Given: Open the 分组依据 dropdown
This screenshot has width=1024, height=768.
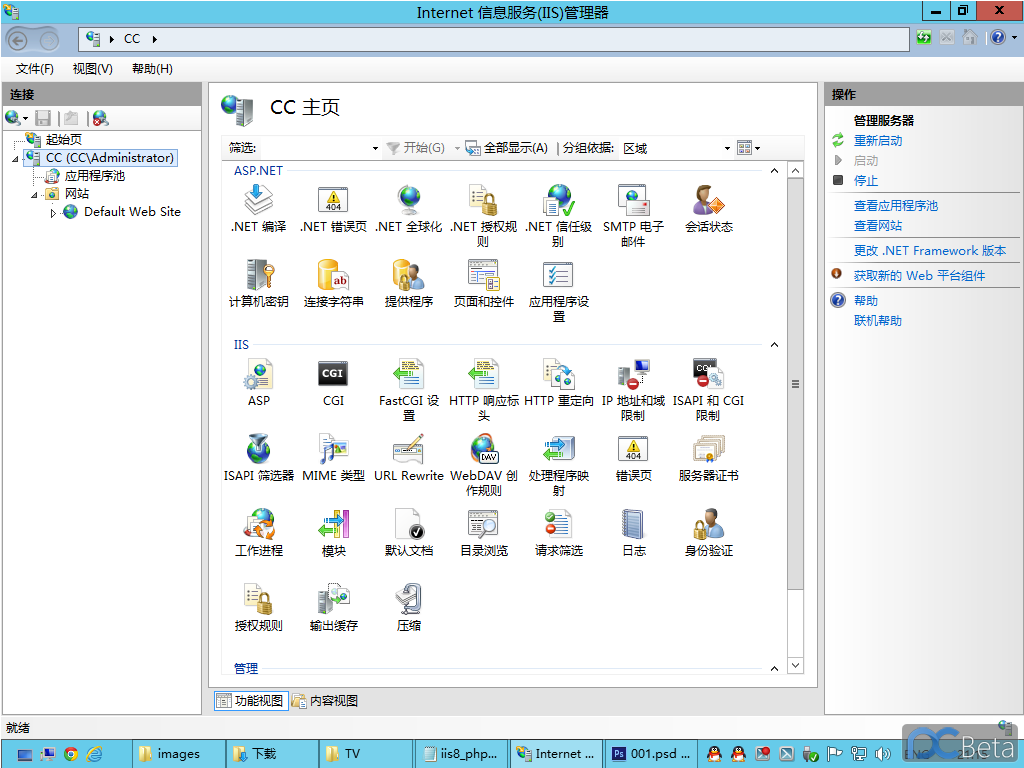Looking at the screenshot, I should [676, 148].
